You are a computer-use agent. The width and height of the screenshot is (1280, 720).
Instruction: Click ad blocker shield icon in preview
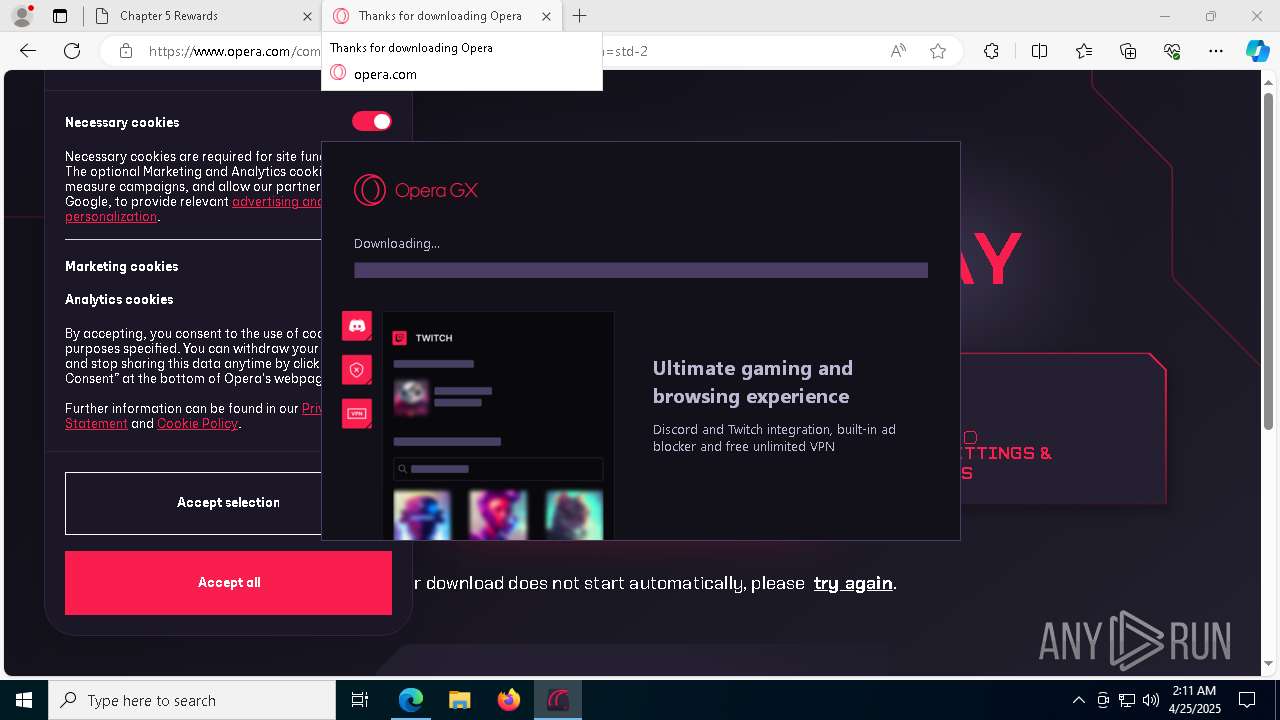click(x=357, y=370)
